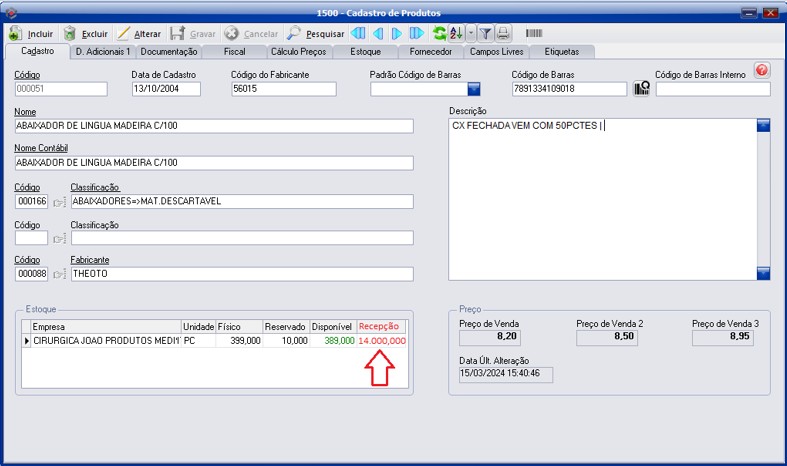Jump to the first record arrow
787x466 pixels.
(358, 34)
